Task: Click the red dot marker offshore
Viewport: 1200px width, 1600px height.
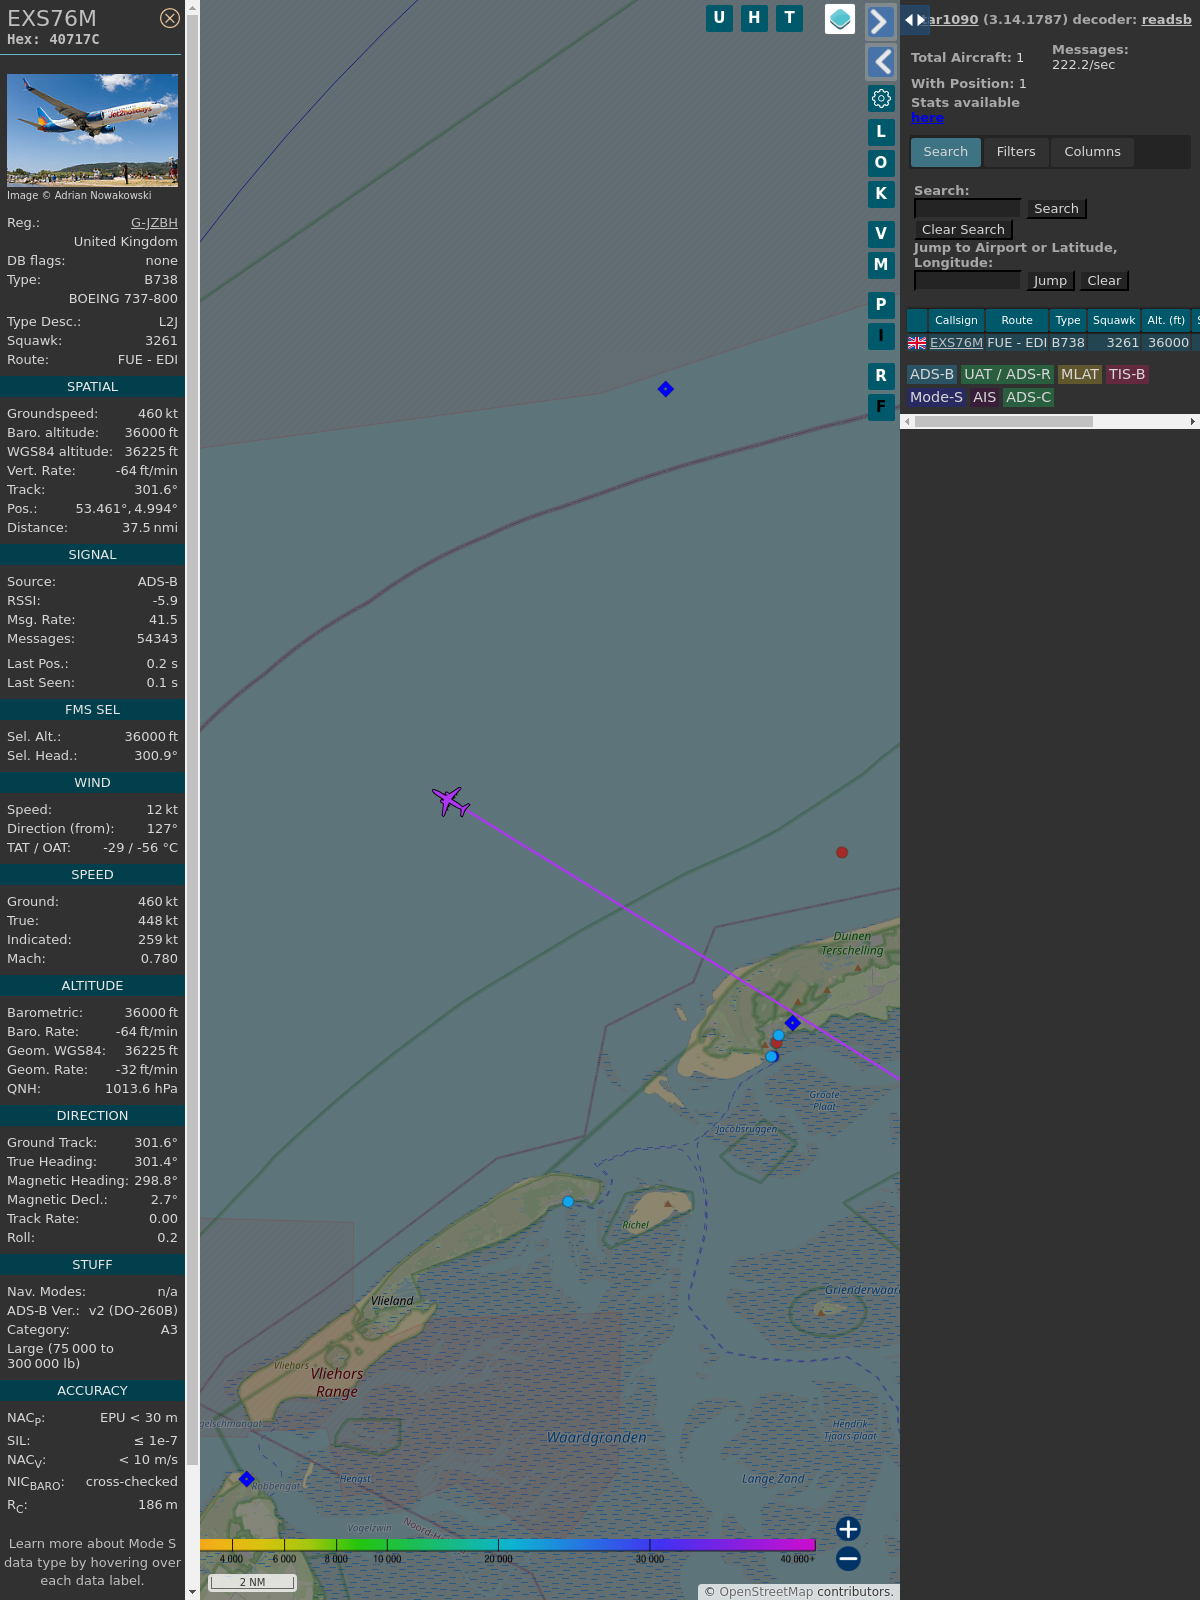Action: click(842, 852)
